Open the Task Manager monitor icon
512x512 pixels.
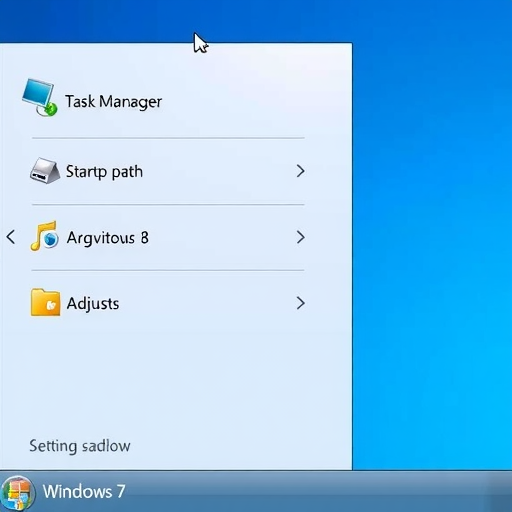tap(39, 97)
